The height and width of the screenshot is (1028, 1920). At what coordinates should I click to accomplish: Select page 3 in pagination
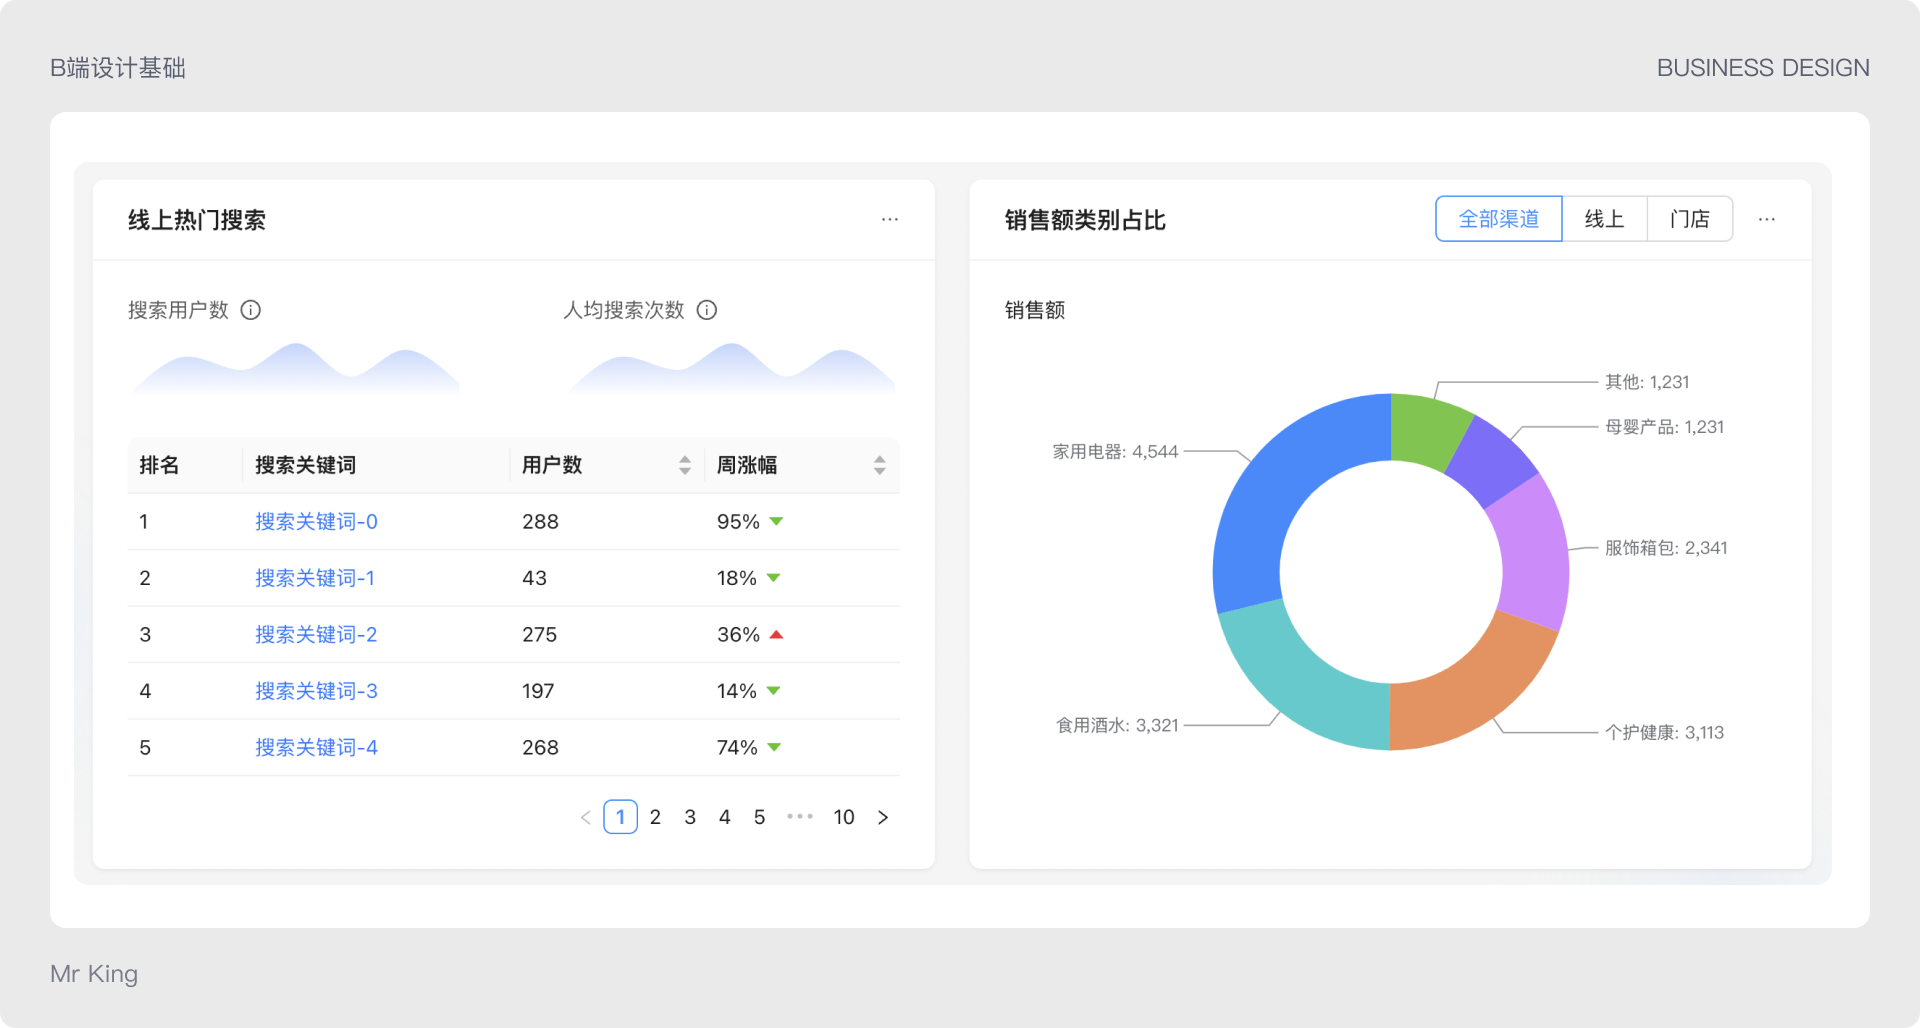pyautogui.click(x=690, y=817)
